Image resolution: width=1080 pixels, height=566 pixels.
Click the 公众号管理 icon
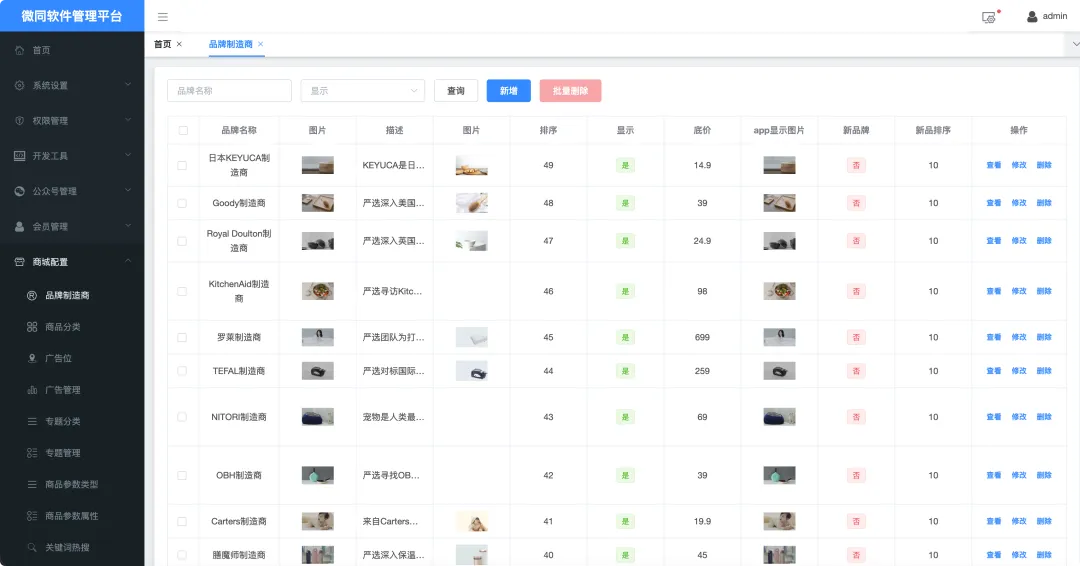click(19, 191)
